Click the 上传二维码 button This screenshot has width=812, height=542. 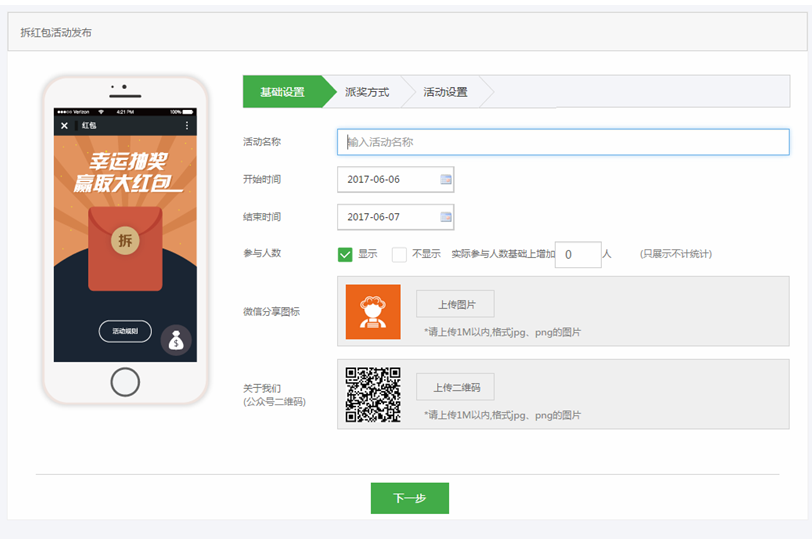click(455, 387)
